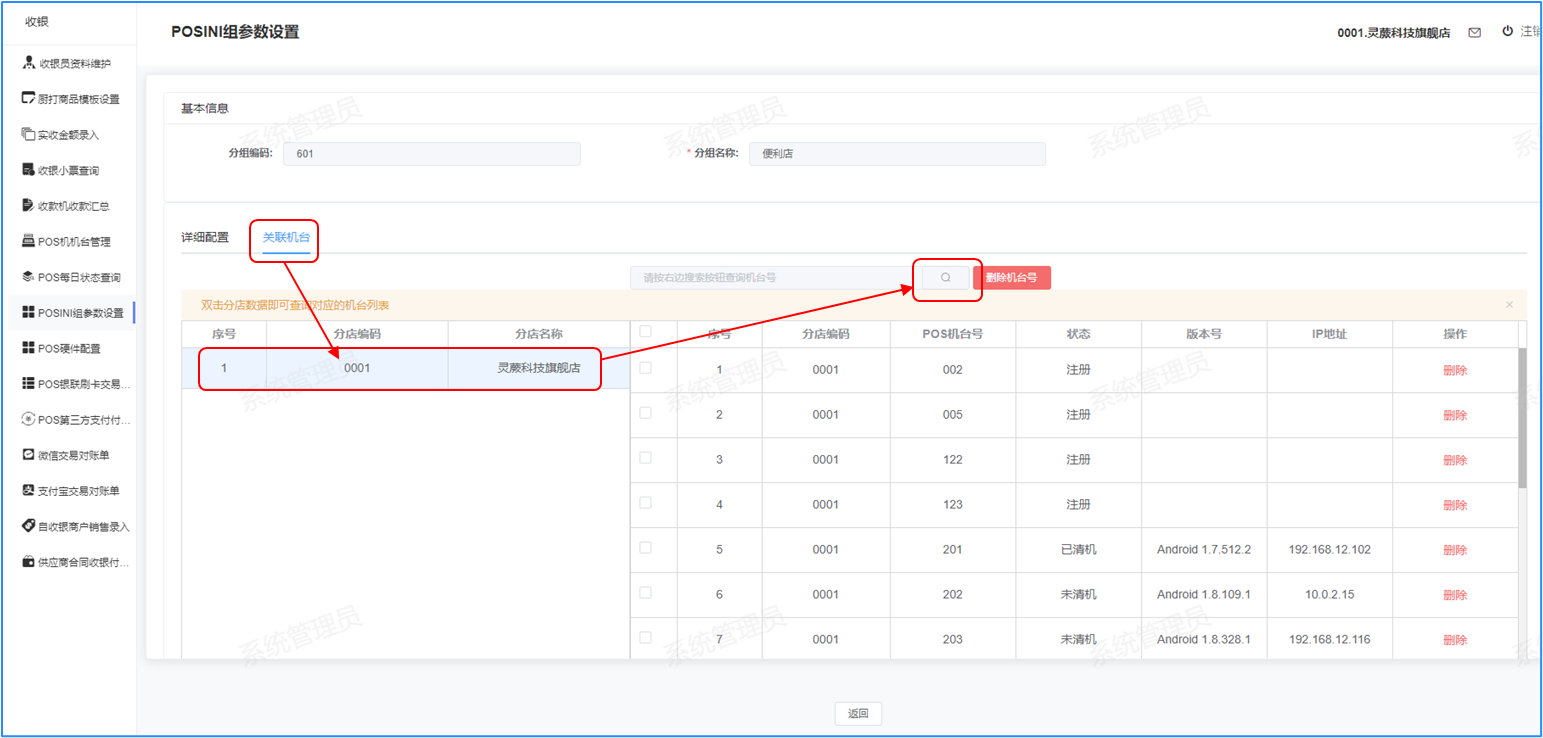Screen dimensions: 1543x738
Task: Click the 未清机 status of machine 202
Action: [x=1078, y=595]
